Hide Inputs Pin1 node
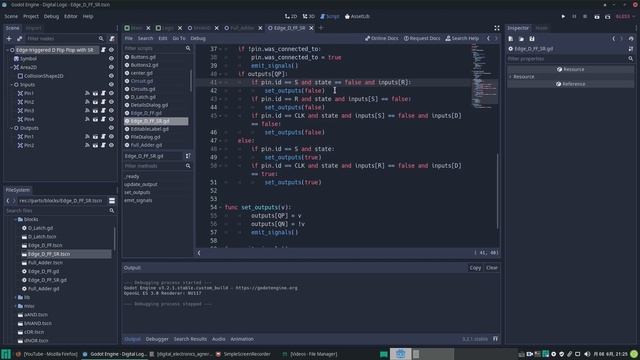Screen dimensions: 640x360 tap(111, 93)
